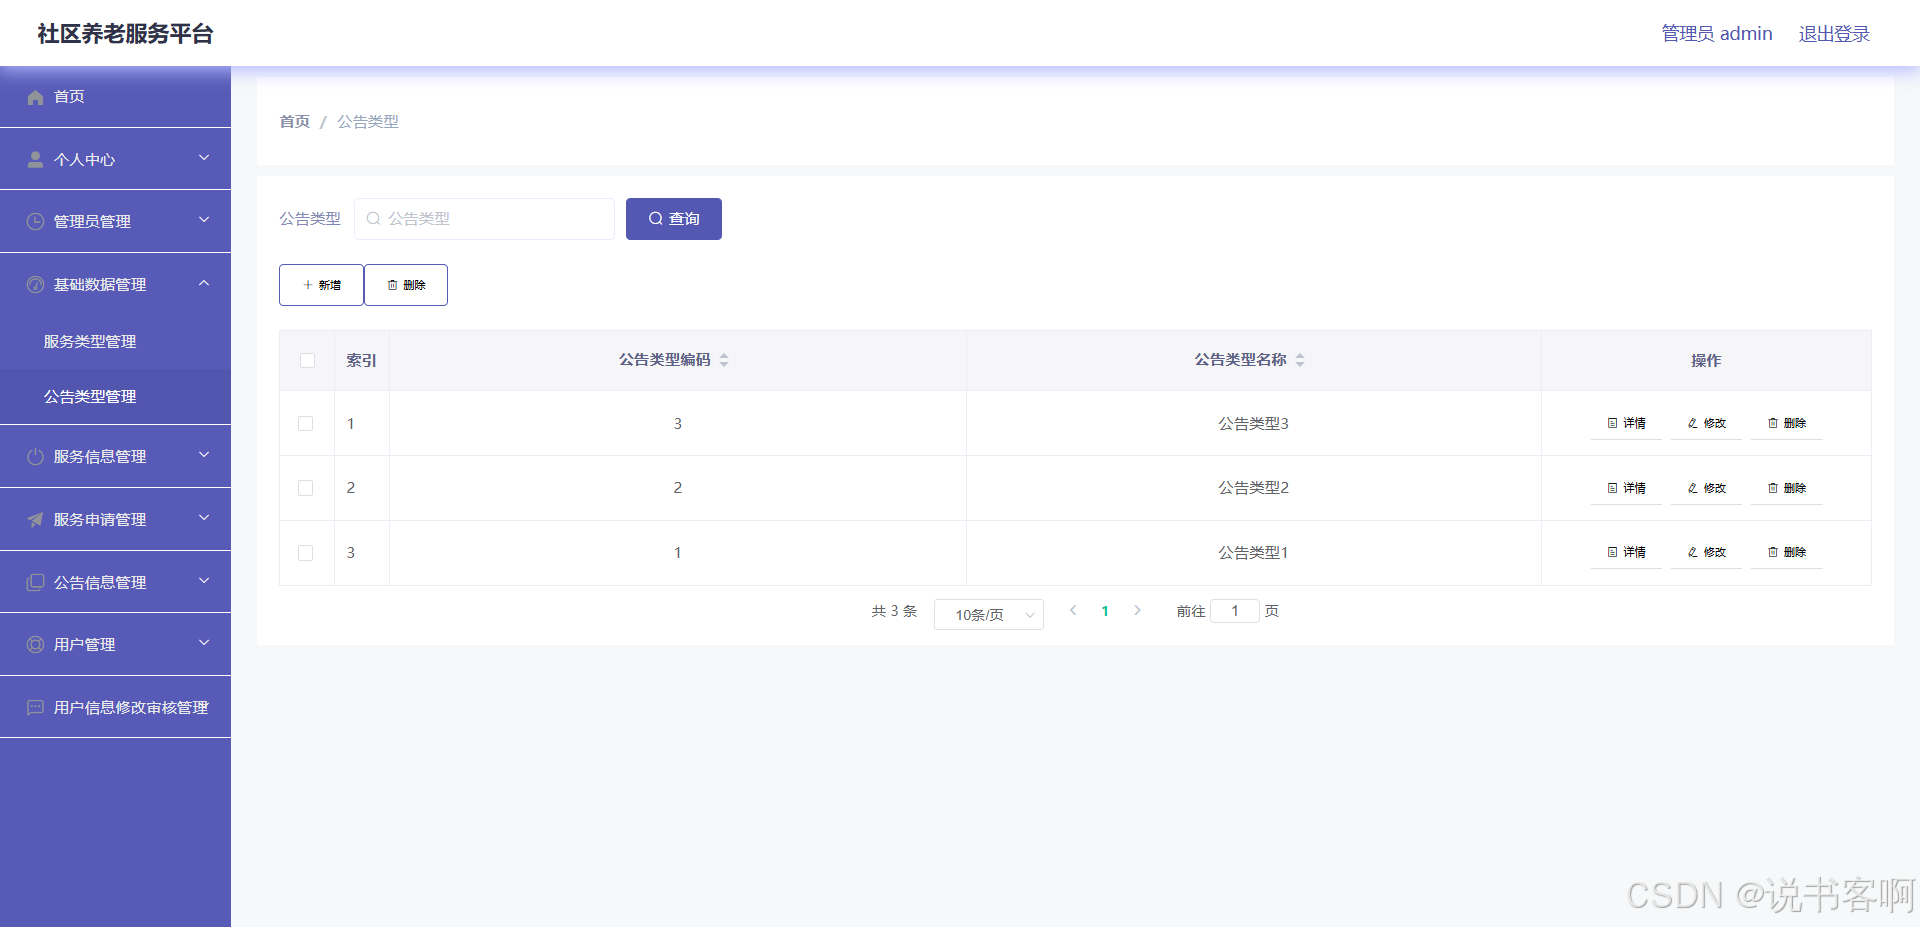The height and width of the screenshot is (927, 1920).
Task: Click the document icon on 详情 for 公告类型2
Action: pos(1611,488)
